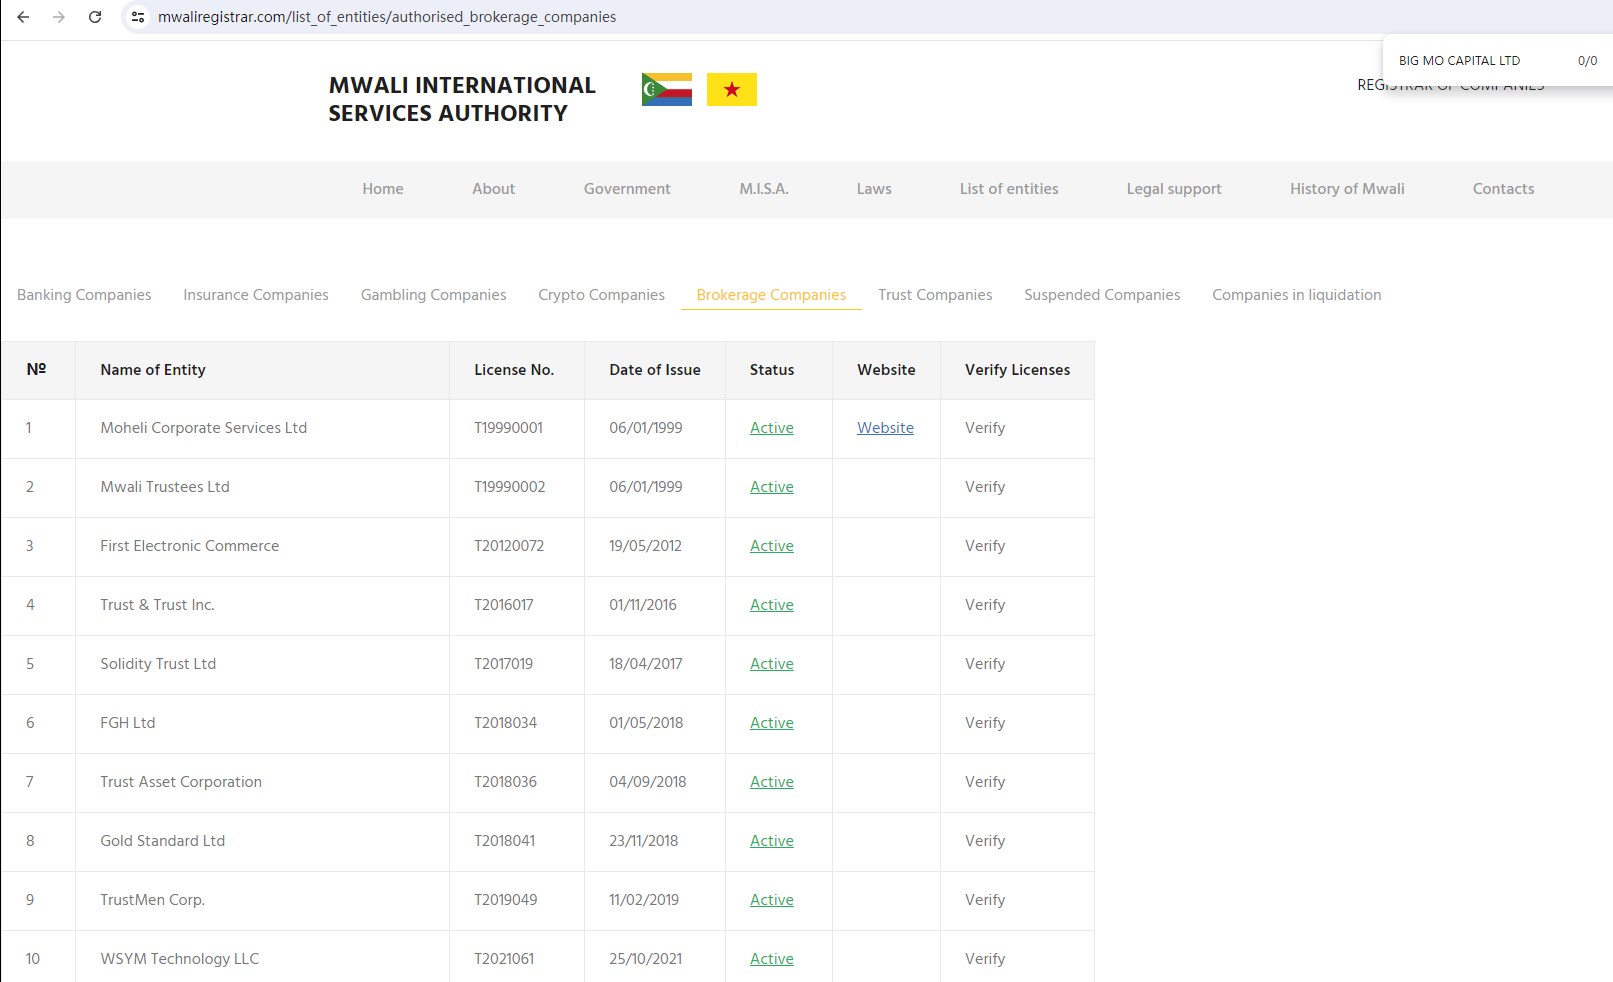Verify license for FGH Ltd
The width and height of the screenshot is (1613, 982).
pyautogui.click(x=984, y=723)
